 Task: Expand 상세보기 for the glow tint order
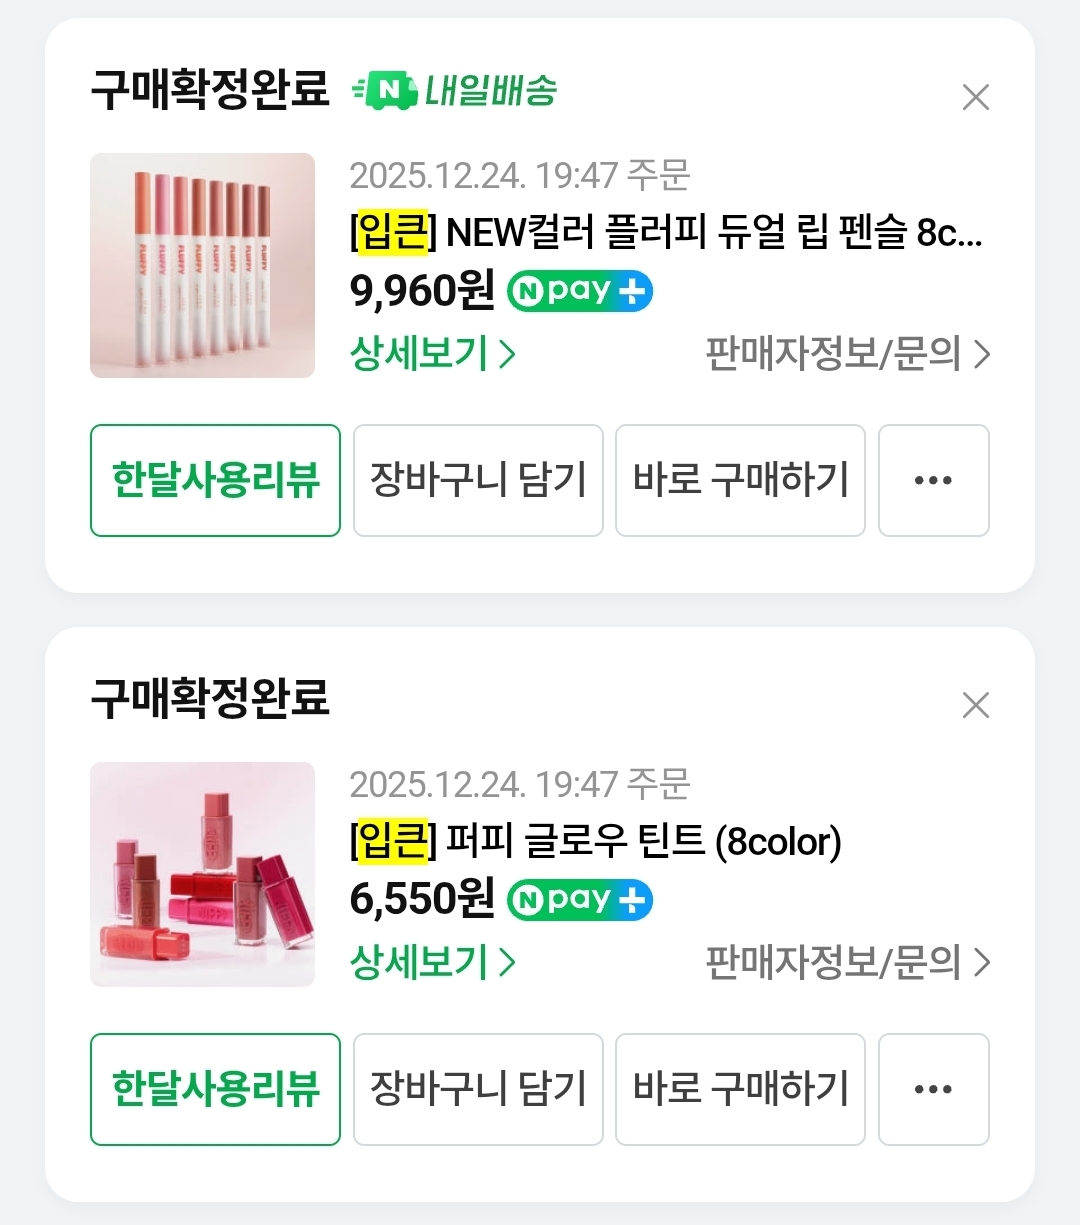(432, 962)
